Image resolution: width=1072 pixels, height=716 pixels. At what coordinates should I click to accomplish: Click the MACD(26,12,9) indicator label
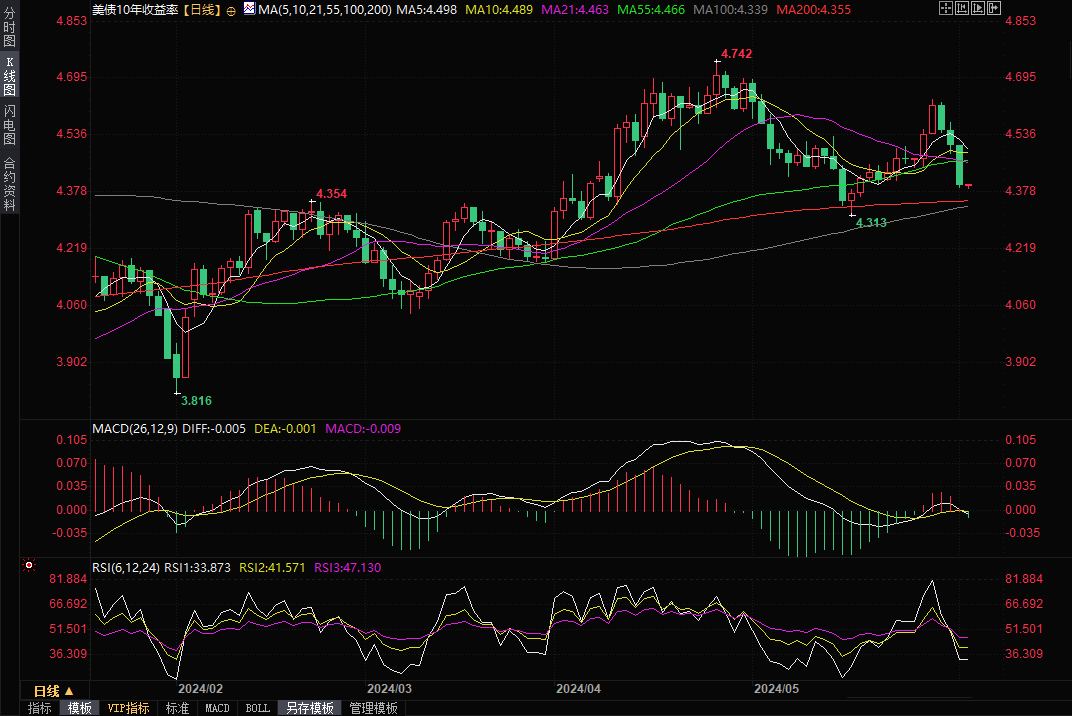tap(134, 429)
